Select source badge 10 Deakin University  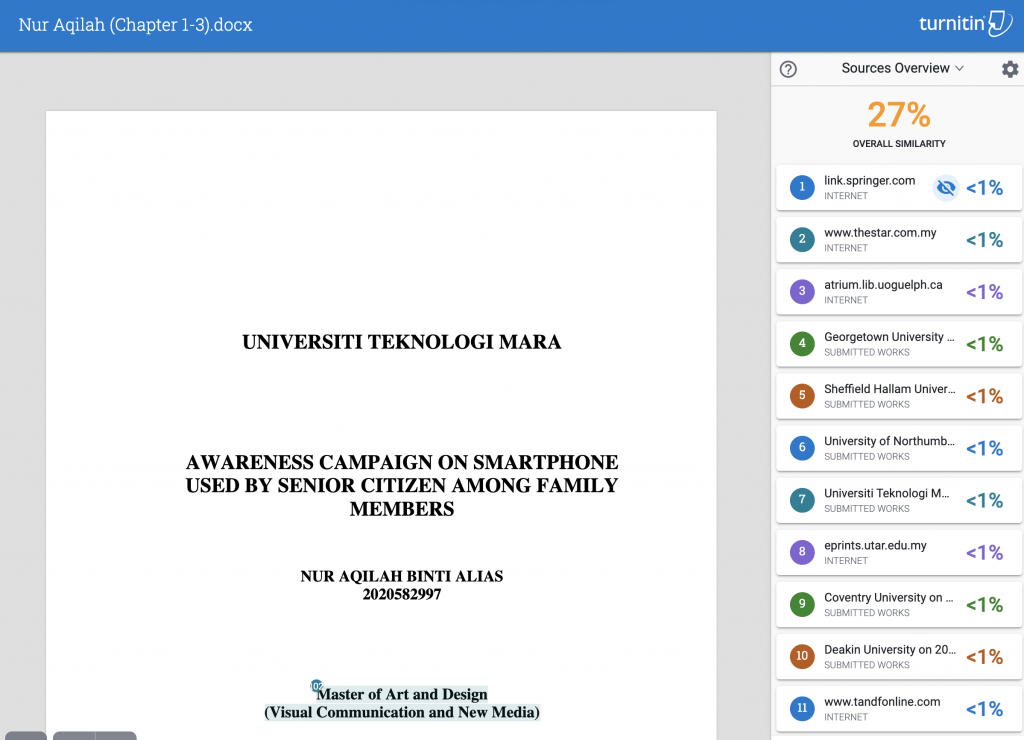tap(802, 656)
